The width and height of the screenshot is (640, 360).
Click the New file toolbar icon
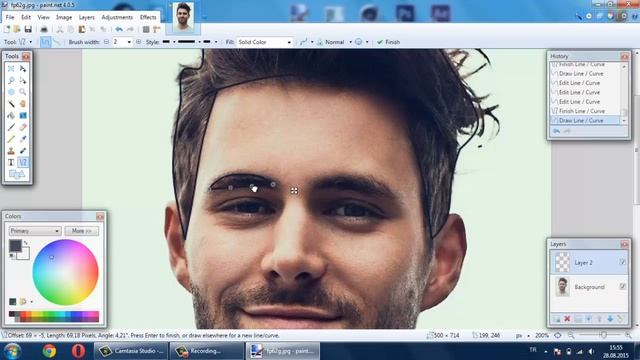(7, 29)
